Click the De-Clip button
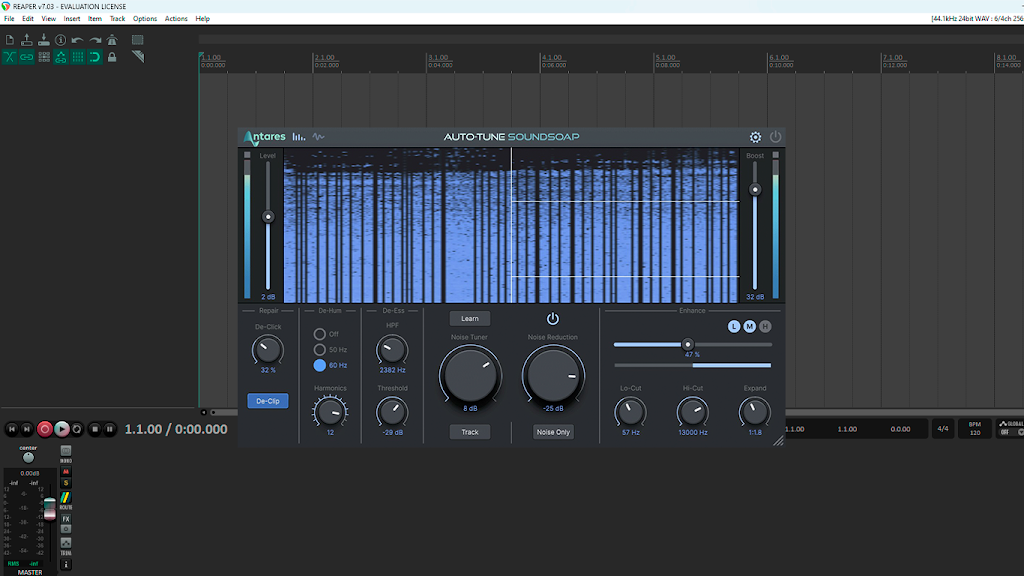The image size is (1024, 576). click(268, 401)
